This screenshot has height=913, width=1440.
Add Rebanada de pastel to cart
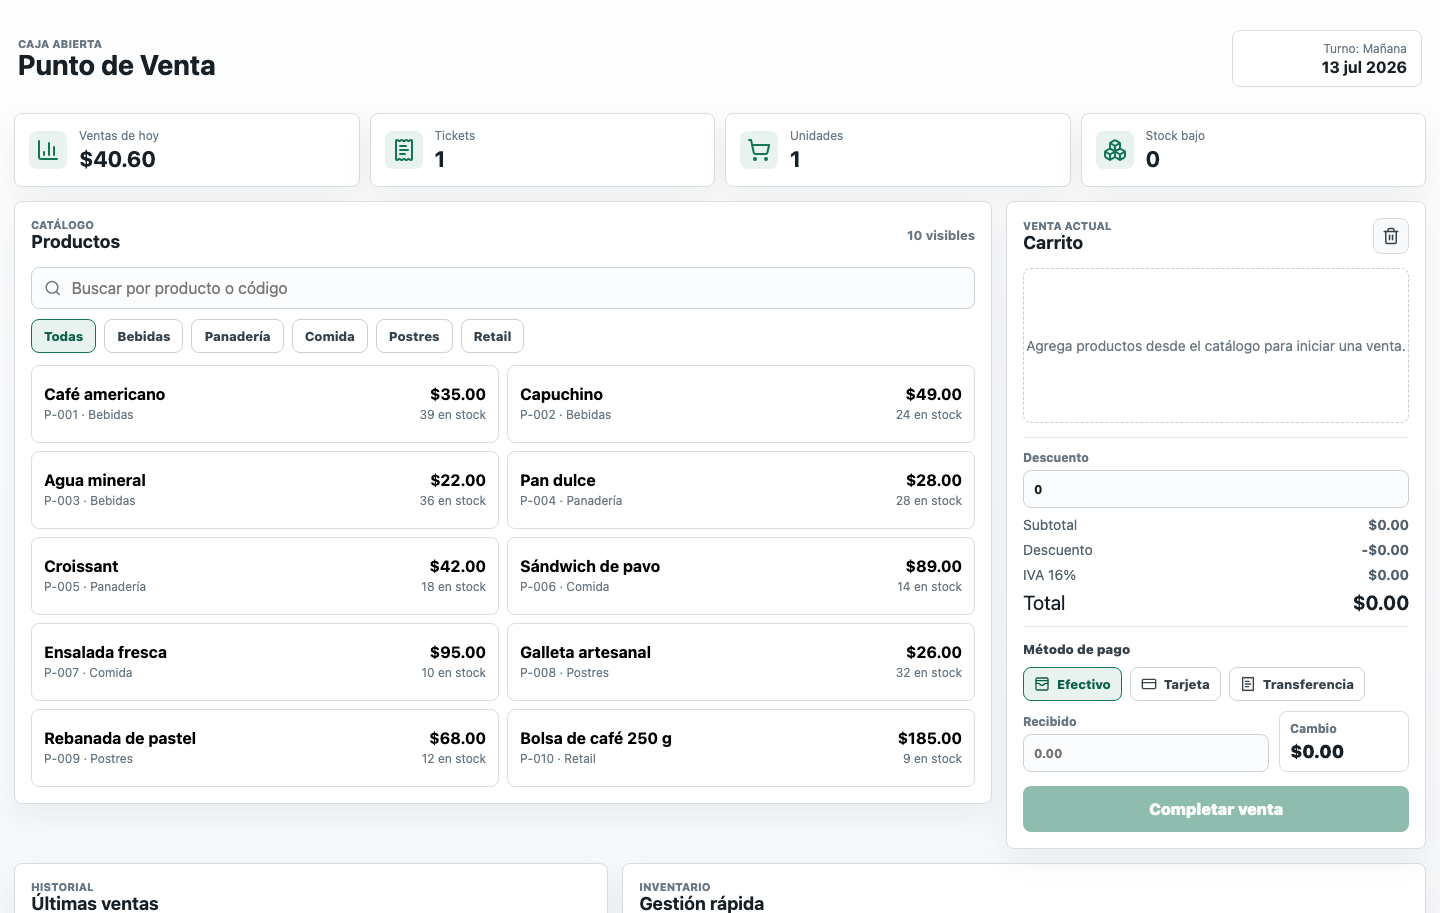coord(265,748)
